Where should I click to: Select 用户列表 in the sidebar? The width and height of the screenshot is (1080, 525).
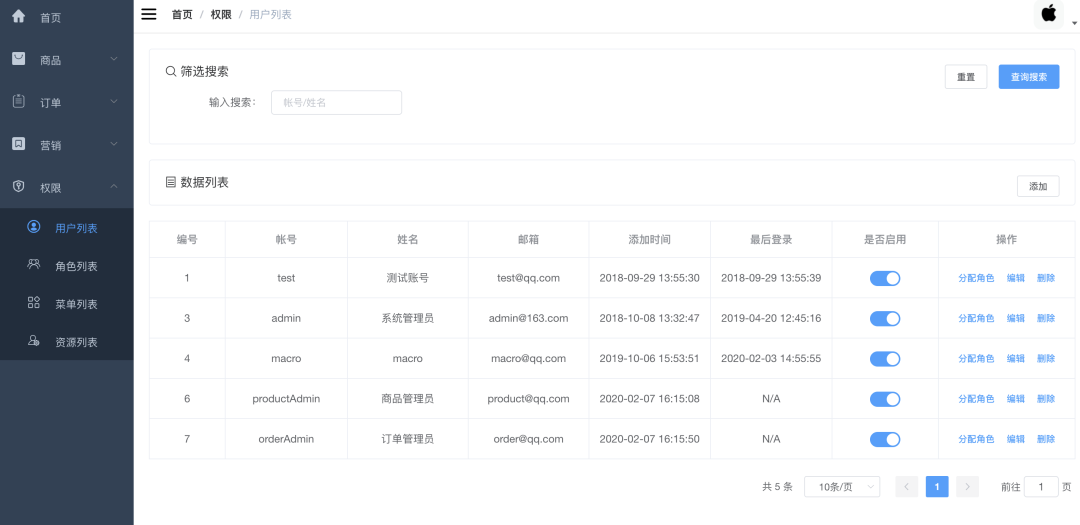coord(67,227)
